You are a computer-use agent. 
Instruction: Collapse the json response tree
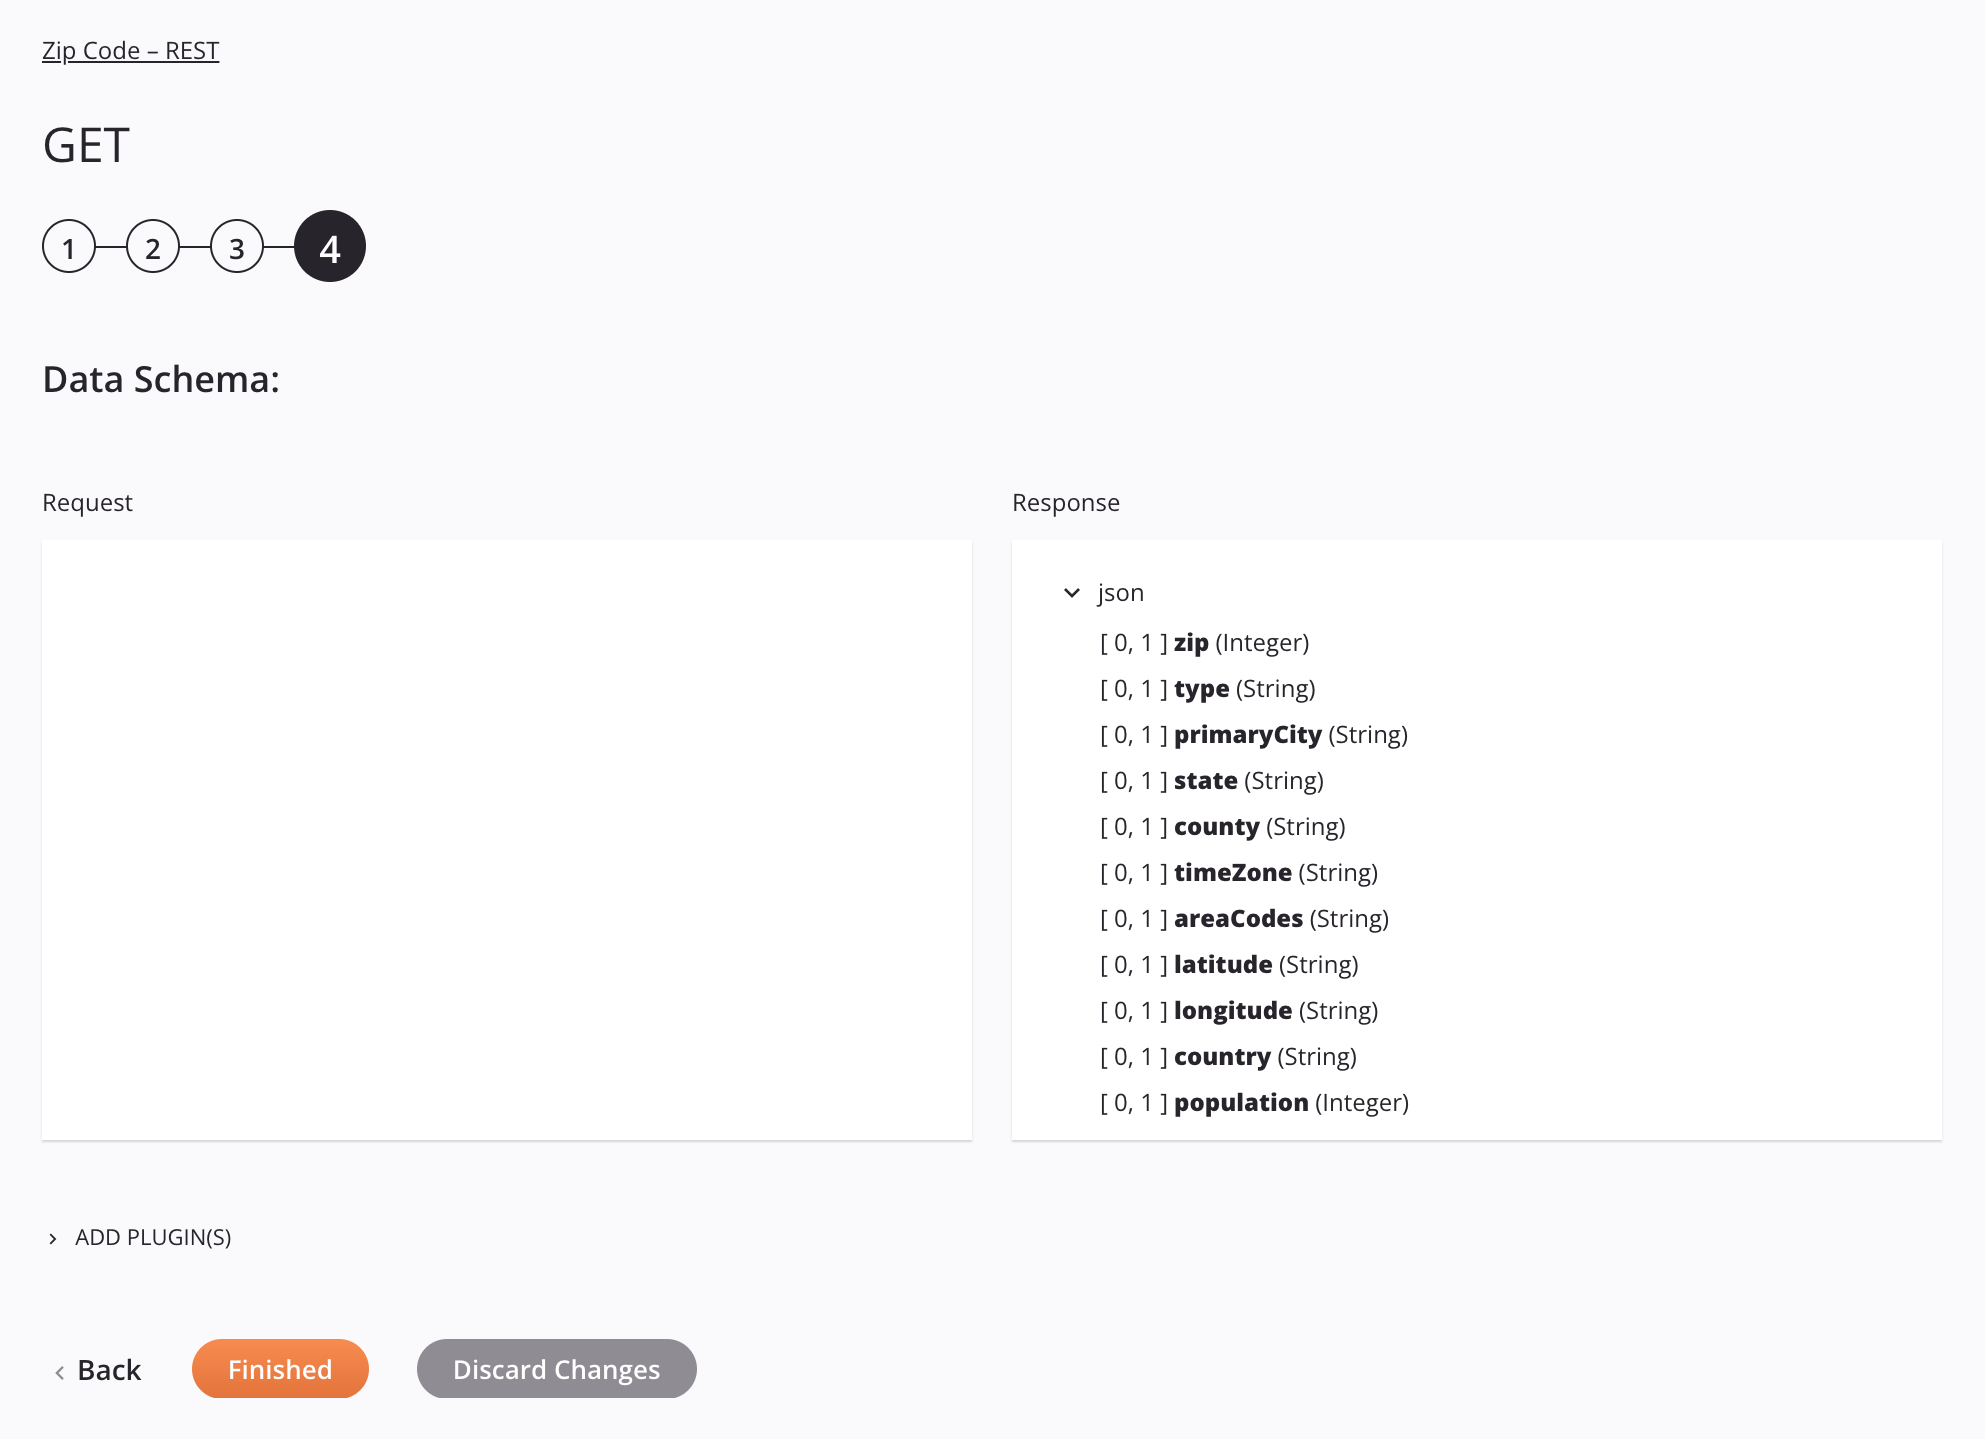tap(1074, 592)
